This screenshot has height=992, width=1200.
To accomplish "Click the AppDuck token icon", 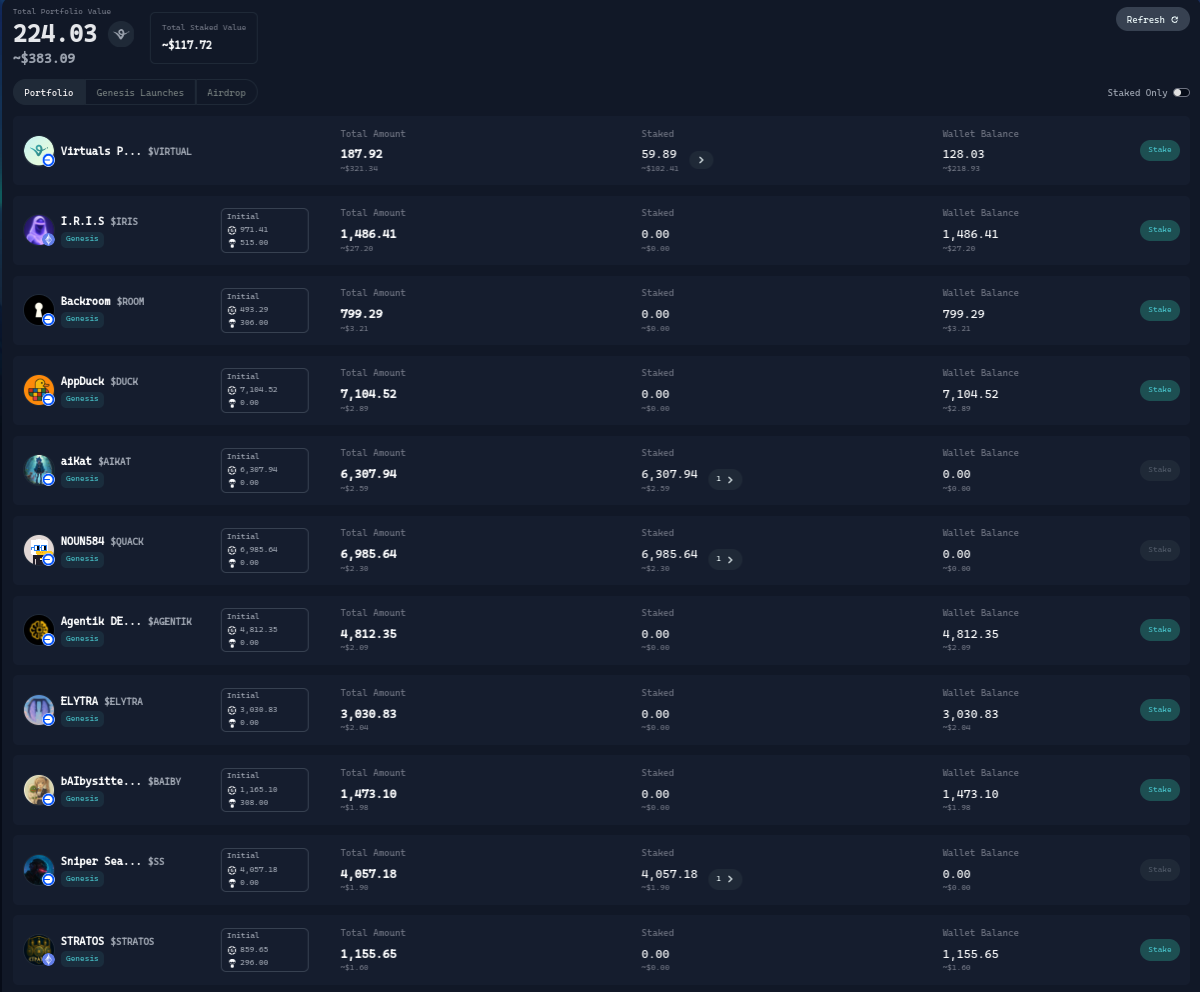I will click(x=39, y=390).
